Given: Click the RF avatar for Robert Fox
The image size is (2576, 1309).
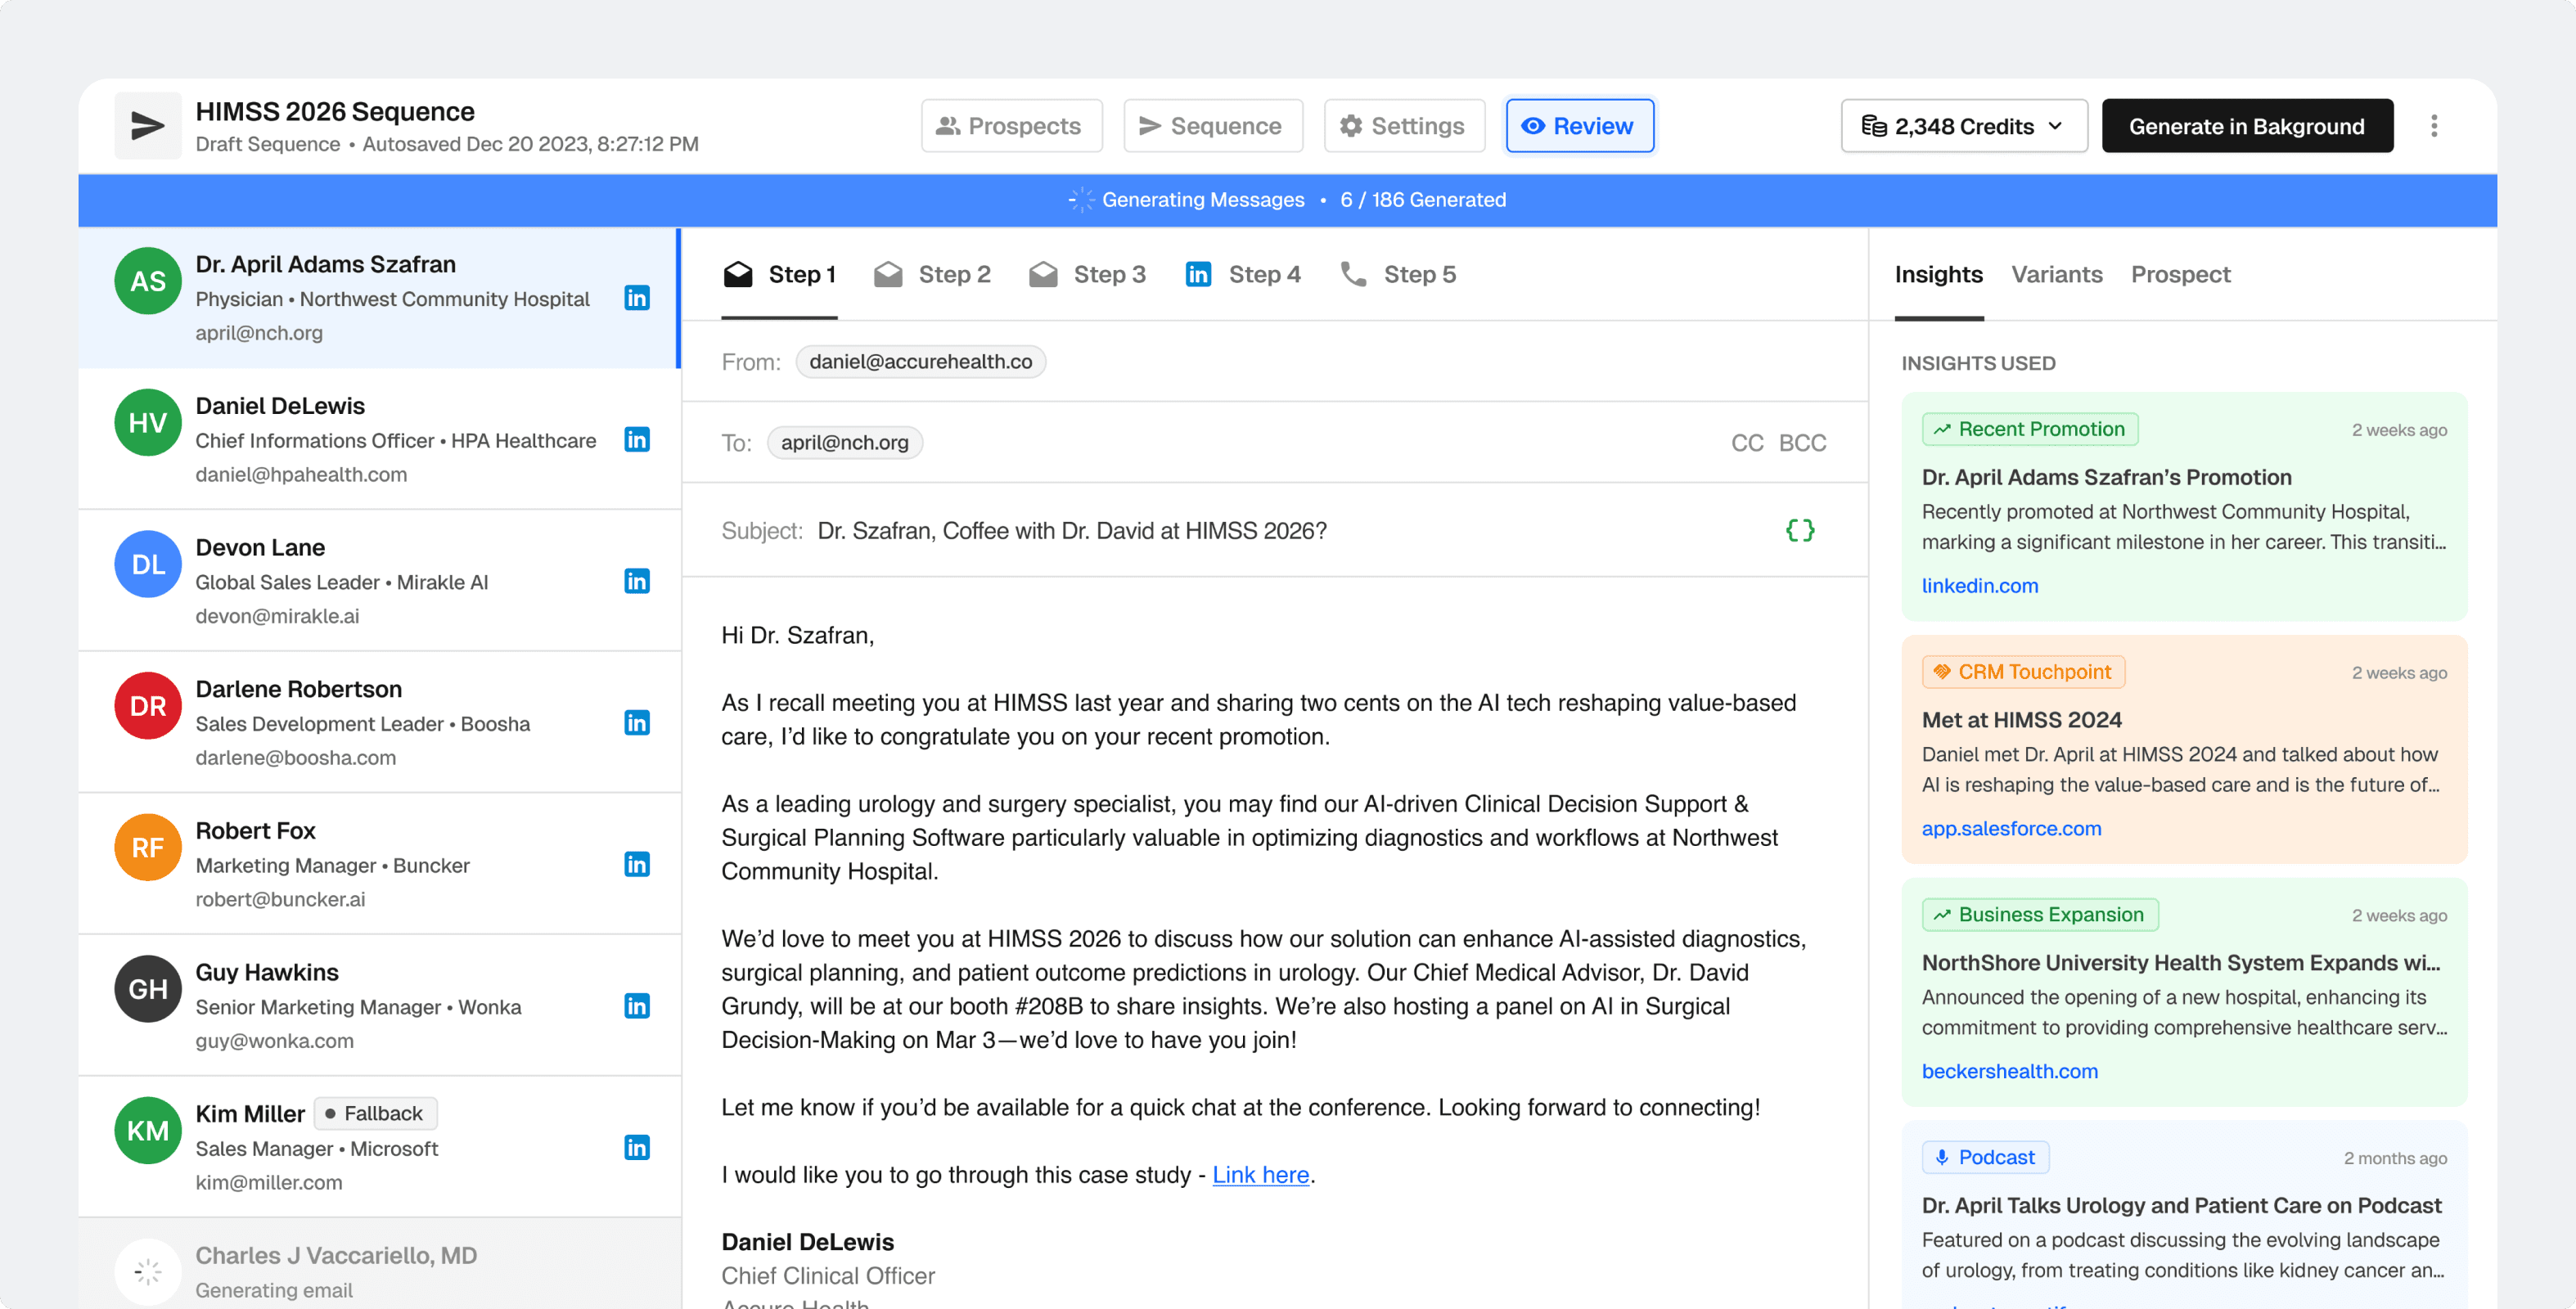Looking at the screenshot, I should [x=148, y=847].
